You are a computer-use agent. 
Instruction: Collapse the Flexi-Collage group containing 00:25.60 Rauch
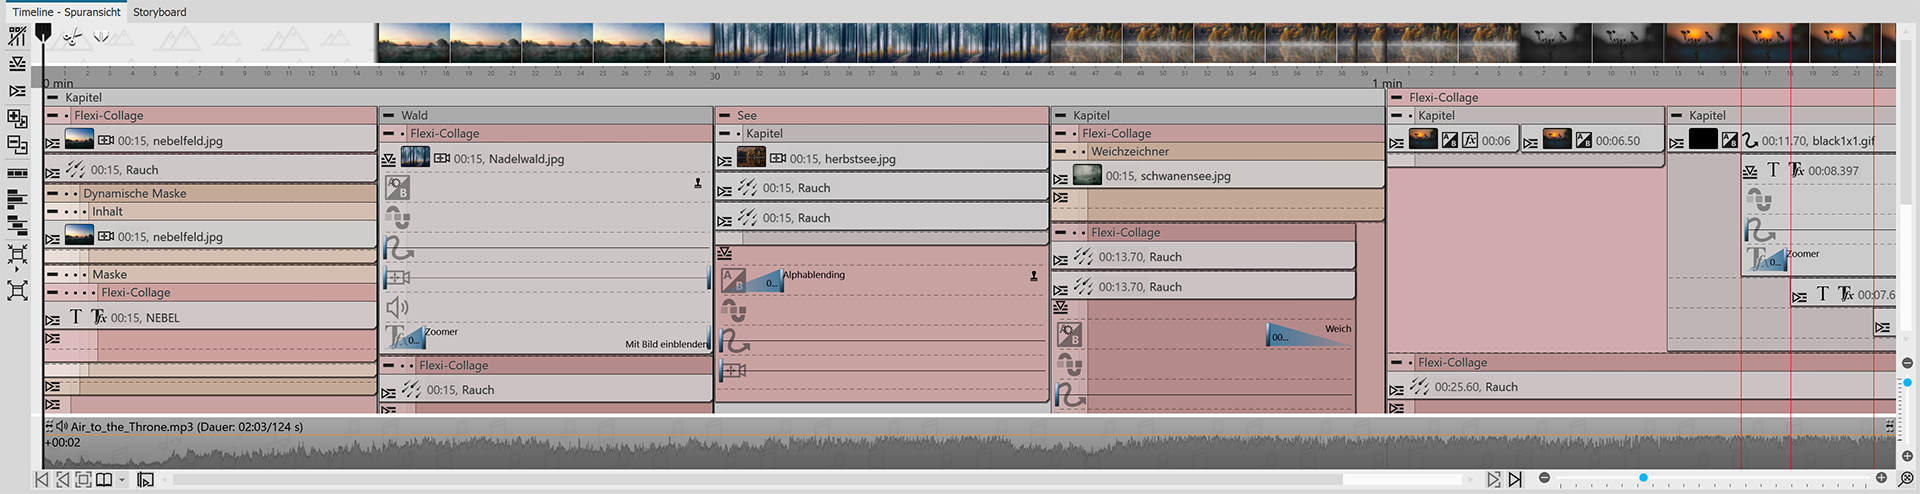[1396, 363]
